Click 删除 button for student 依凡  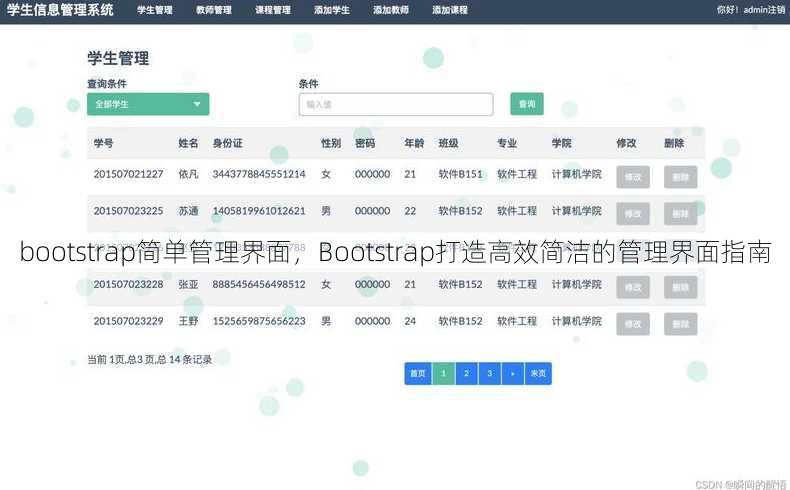[680, 177]
